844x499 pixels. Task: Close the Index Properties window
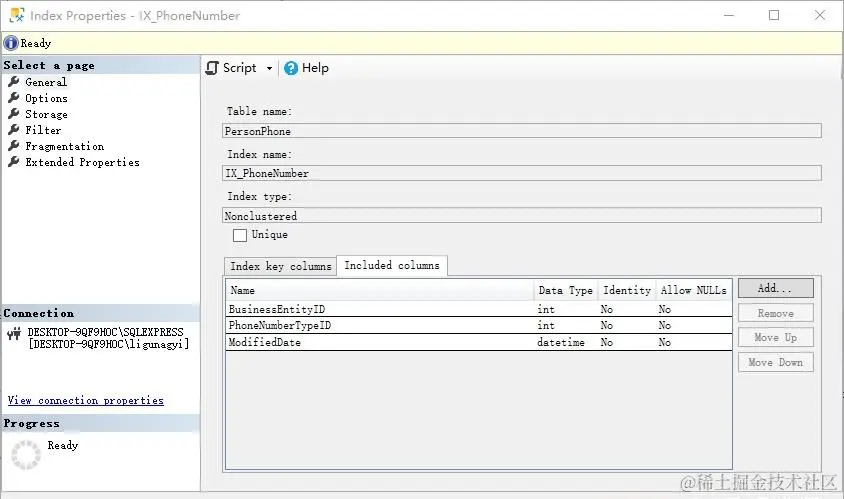point(820,15)
